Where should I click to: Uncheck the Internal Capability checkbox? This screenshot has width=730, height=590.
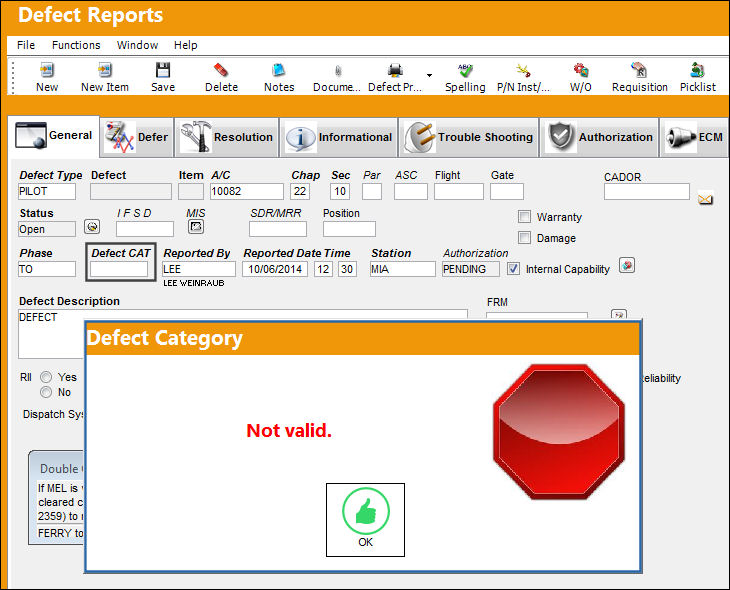click(x=513, y=269)
